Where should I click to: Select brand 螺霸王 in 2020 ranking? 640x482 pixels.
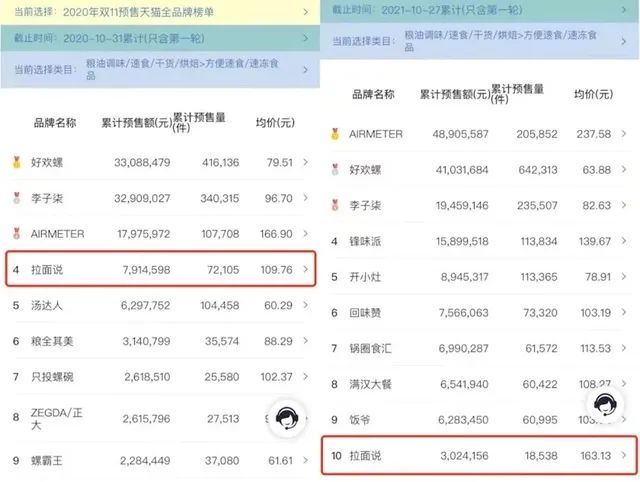tap(47, 461)
